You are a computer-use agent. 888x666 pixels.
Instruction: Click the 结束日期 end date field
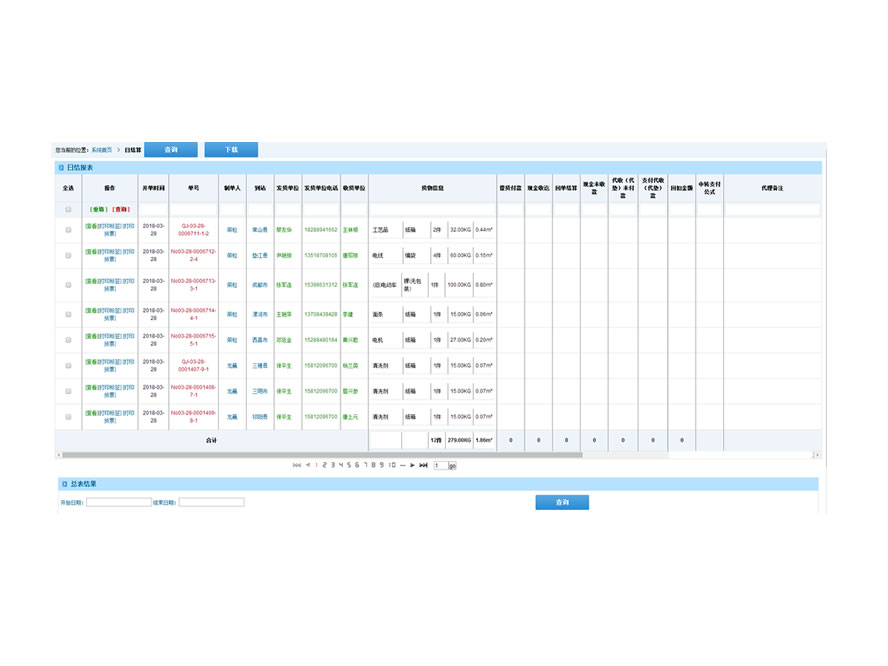211,502
